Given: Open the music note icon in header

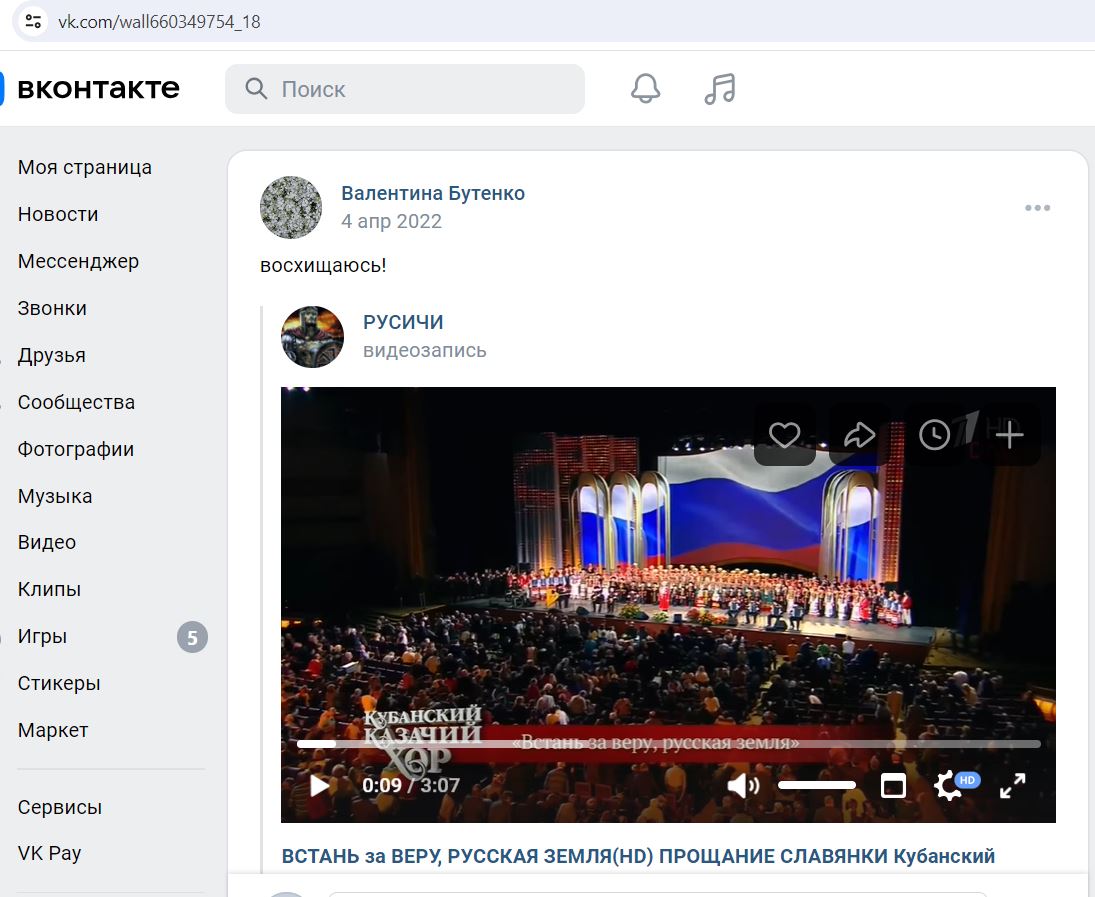Looking at the screenshot, I should 720,89.
